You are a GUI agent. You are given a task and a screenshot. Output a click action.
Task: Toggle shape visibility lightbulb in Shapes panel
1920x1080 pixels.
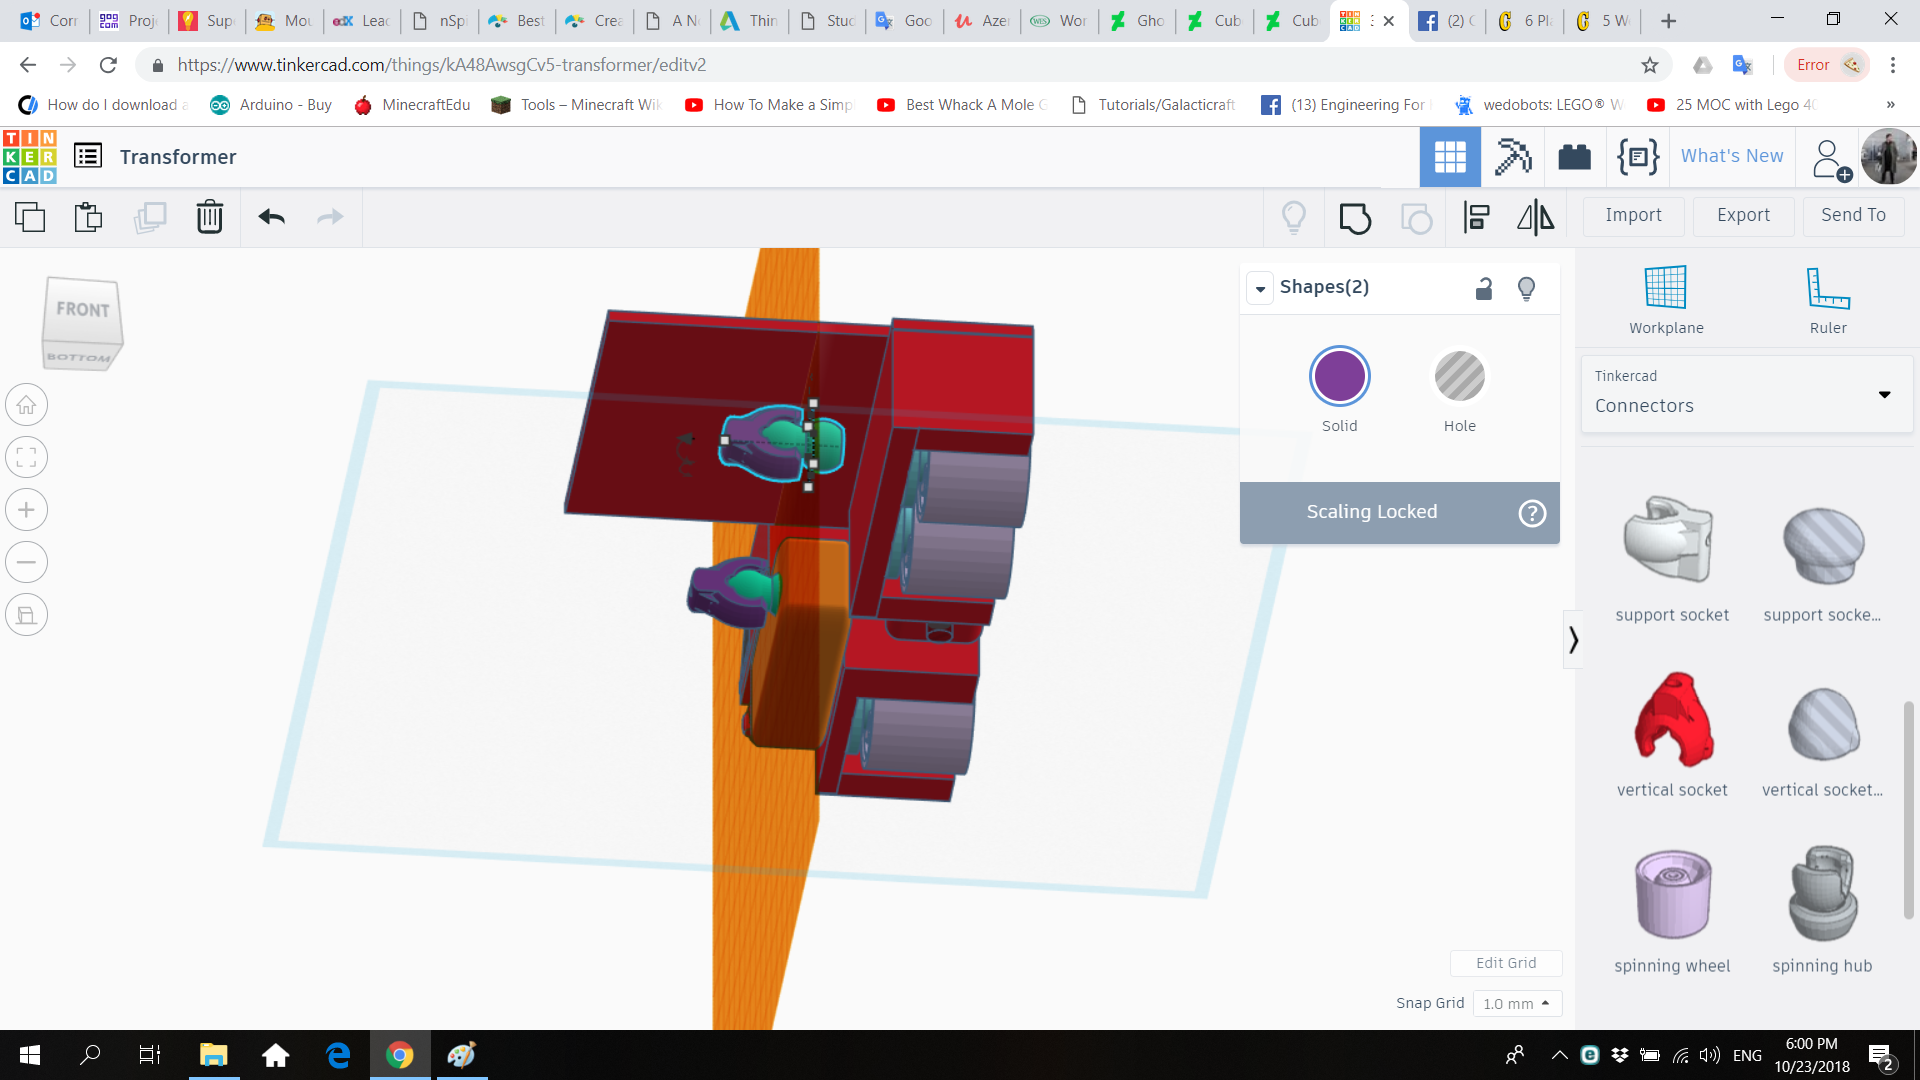pyautogui.click(x=1526, y=288)
